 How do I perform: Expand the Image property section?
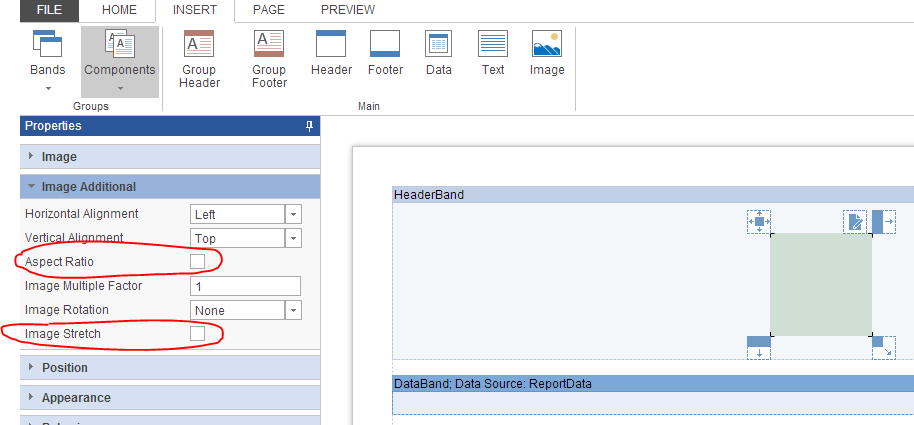[170, 157]
